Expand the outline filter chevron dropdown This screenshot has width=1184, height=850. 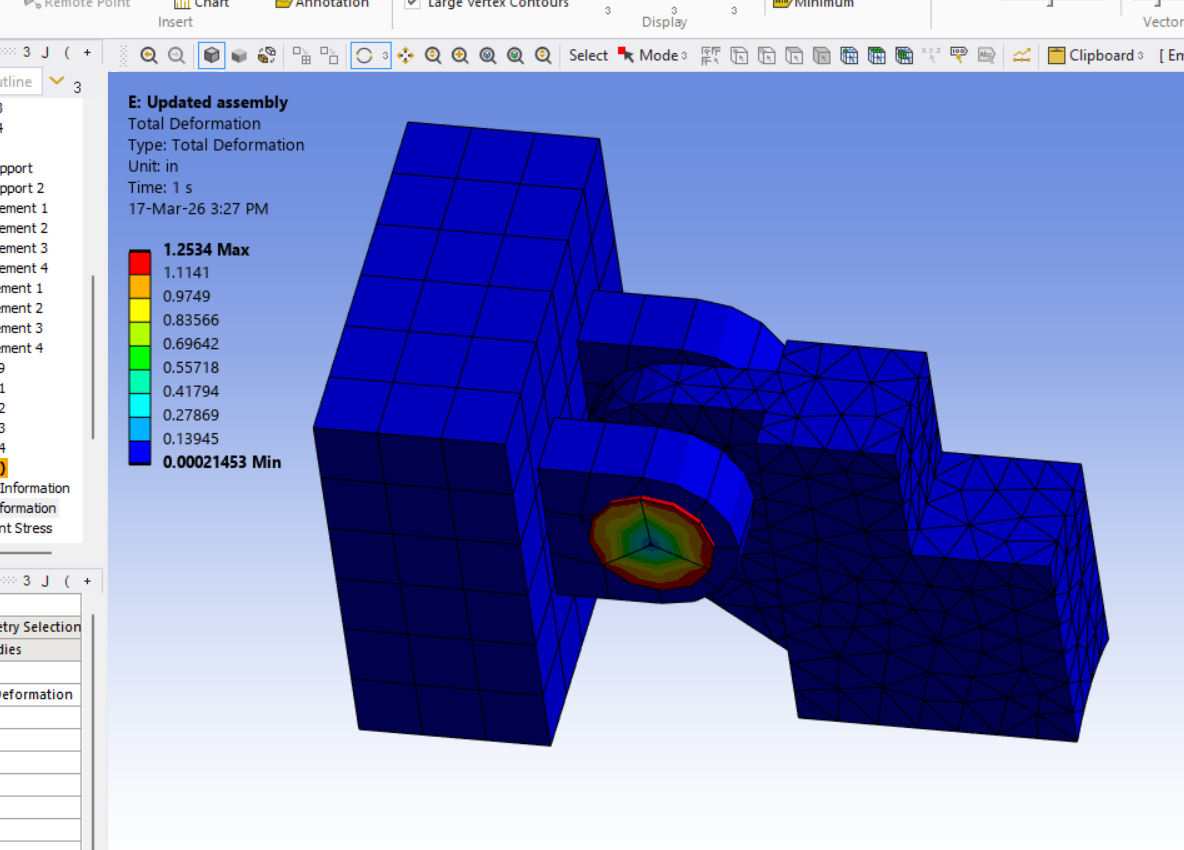57,81
